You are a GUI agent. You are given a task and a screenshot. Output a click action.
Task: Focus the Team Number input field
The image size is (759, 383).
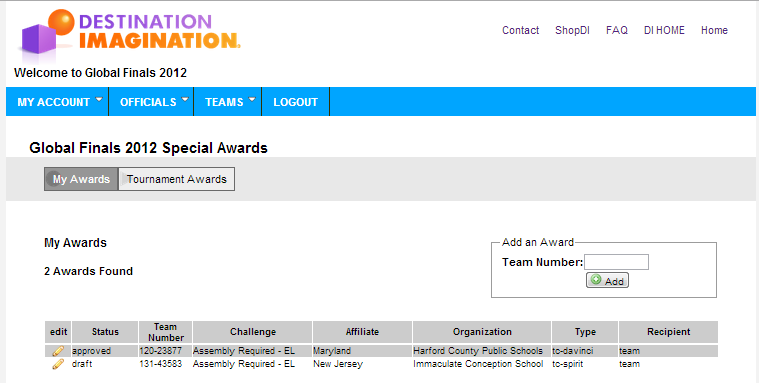point(616,262)
